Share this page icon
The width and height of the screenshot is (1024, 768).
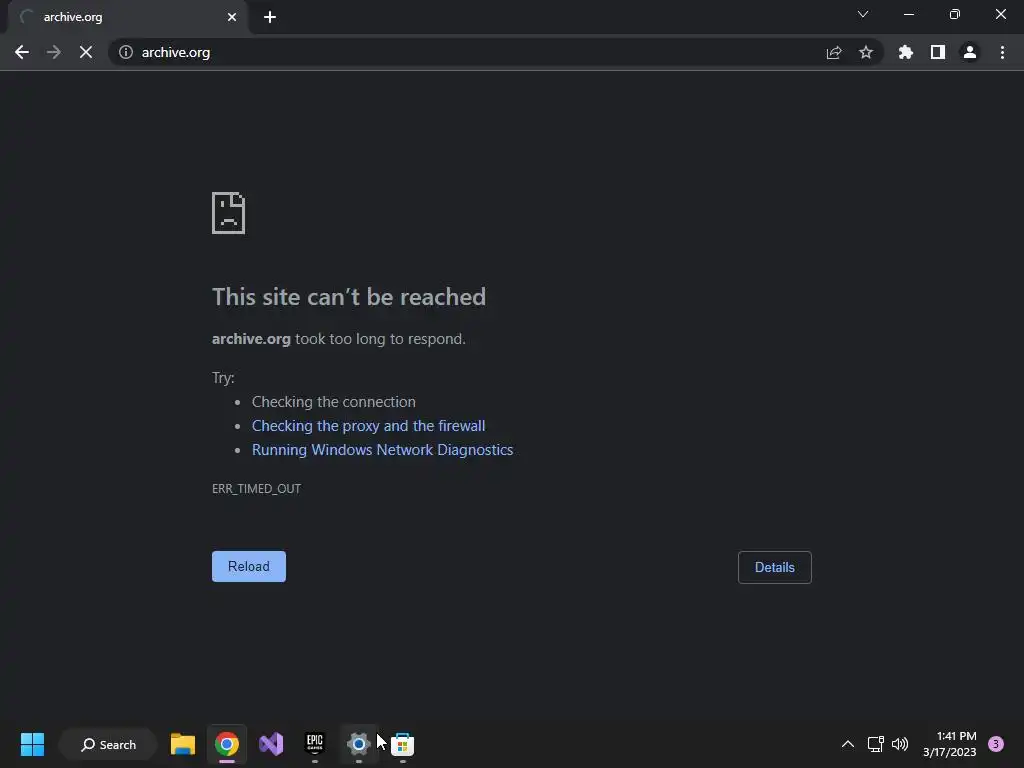pyautogui.click(x=834, y=52)
